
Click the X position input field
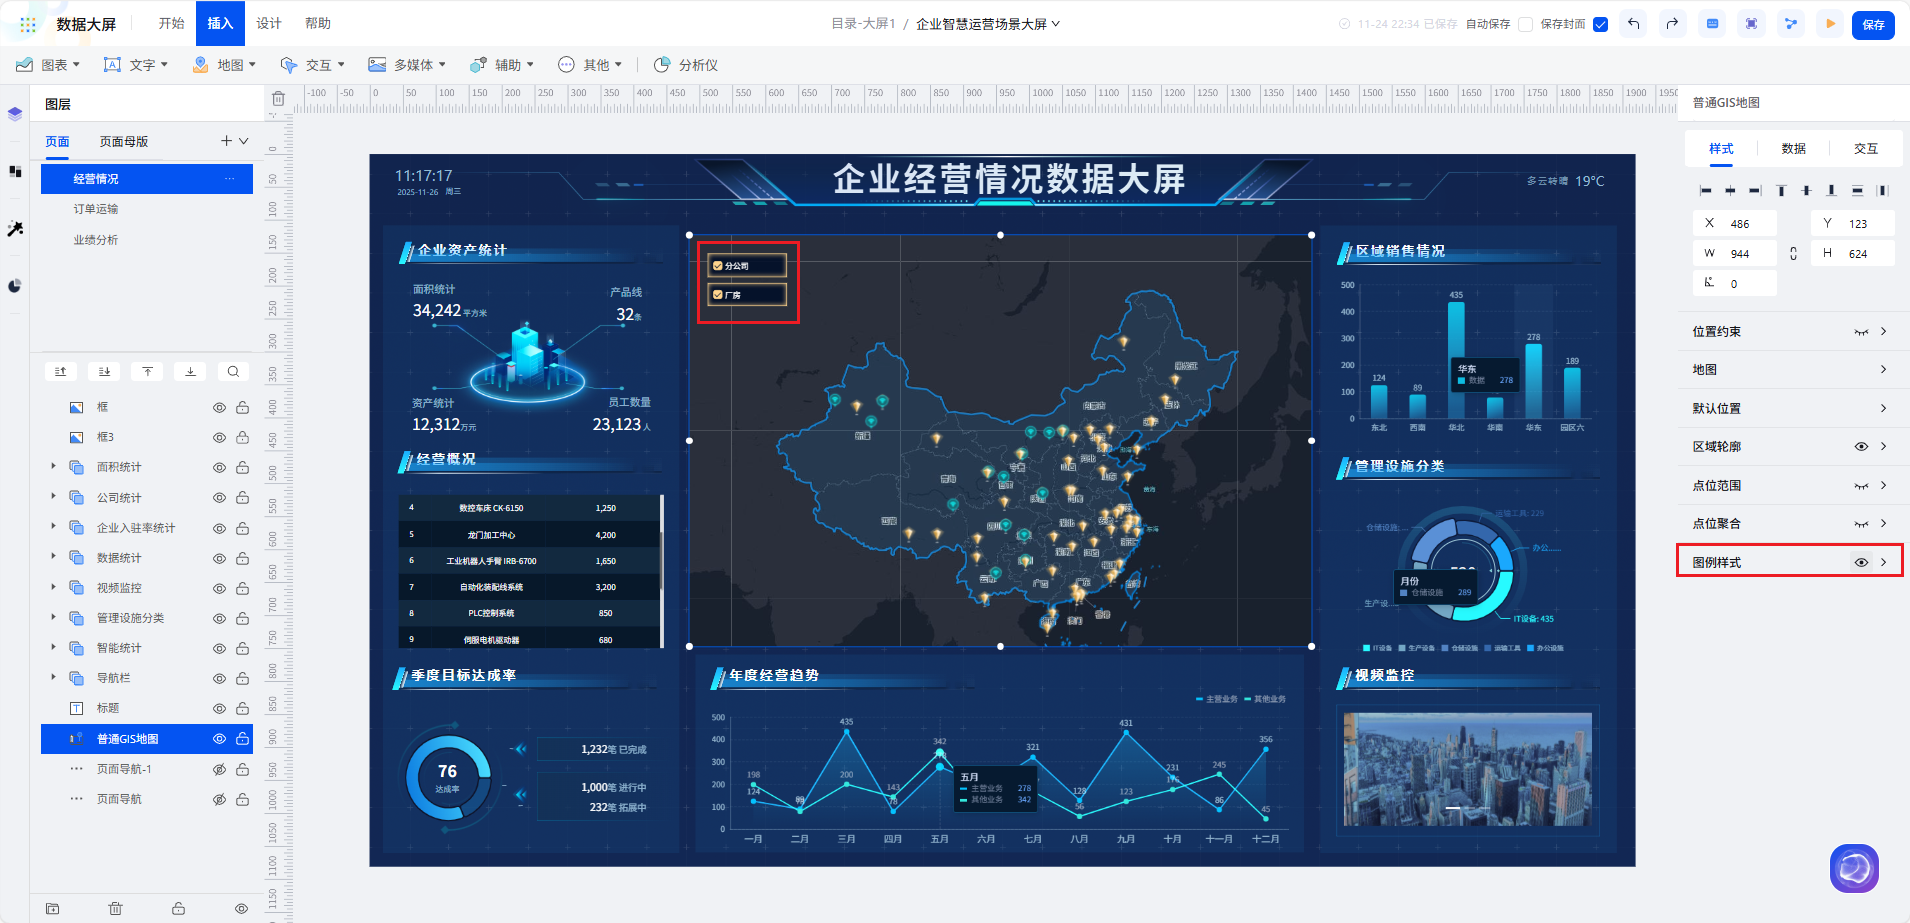(x=1749, y=224)
